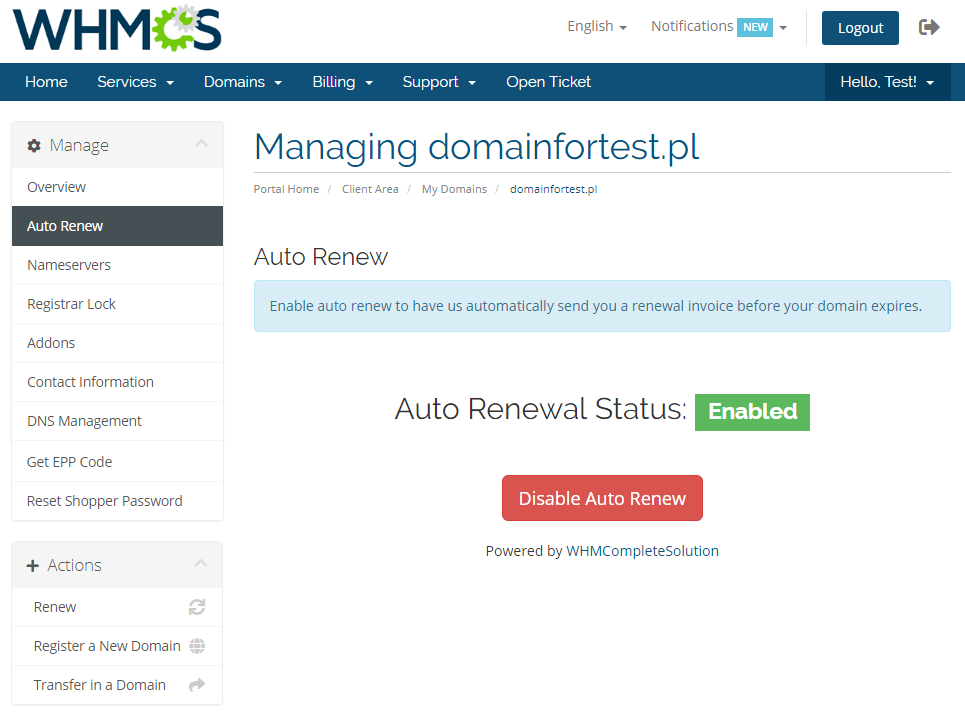This screenshot has height=728, width=965.
Task: Click Transfer in a Domain link
Action: pyautogui.click(x=117, y=685)
